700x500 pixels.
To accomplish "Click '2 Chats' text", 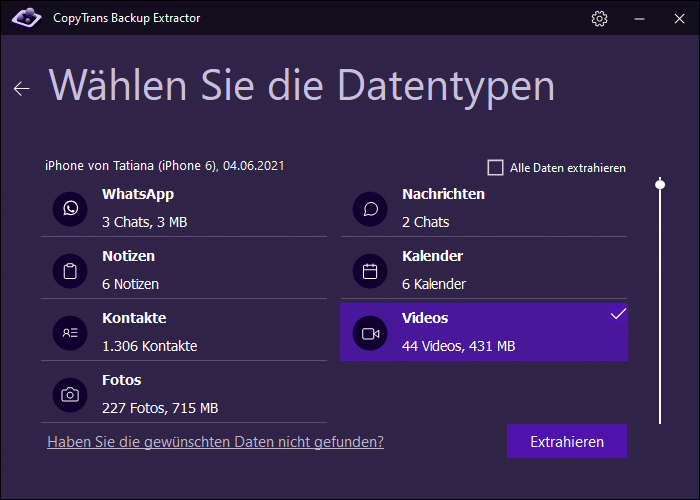I will (425, 222).
